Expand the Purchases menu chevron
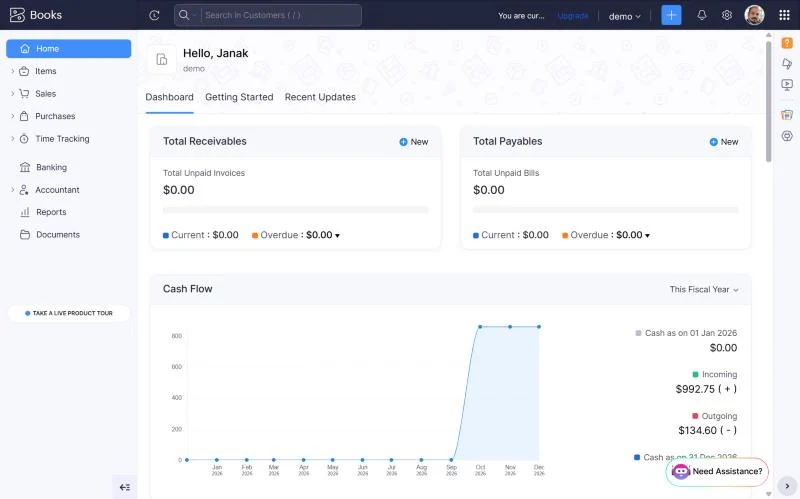 (x=12, y=116)
